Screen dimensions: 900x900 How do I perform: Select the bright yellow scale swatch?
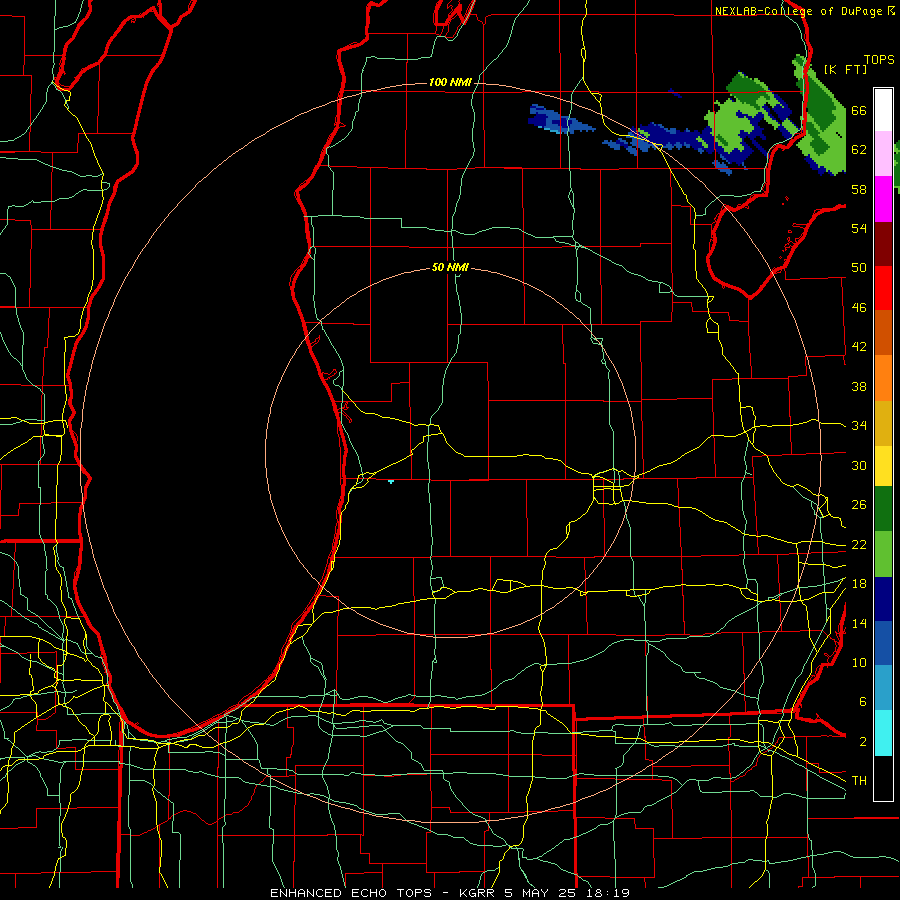tap(883, 466)
